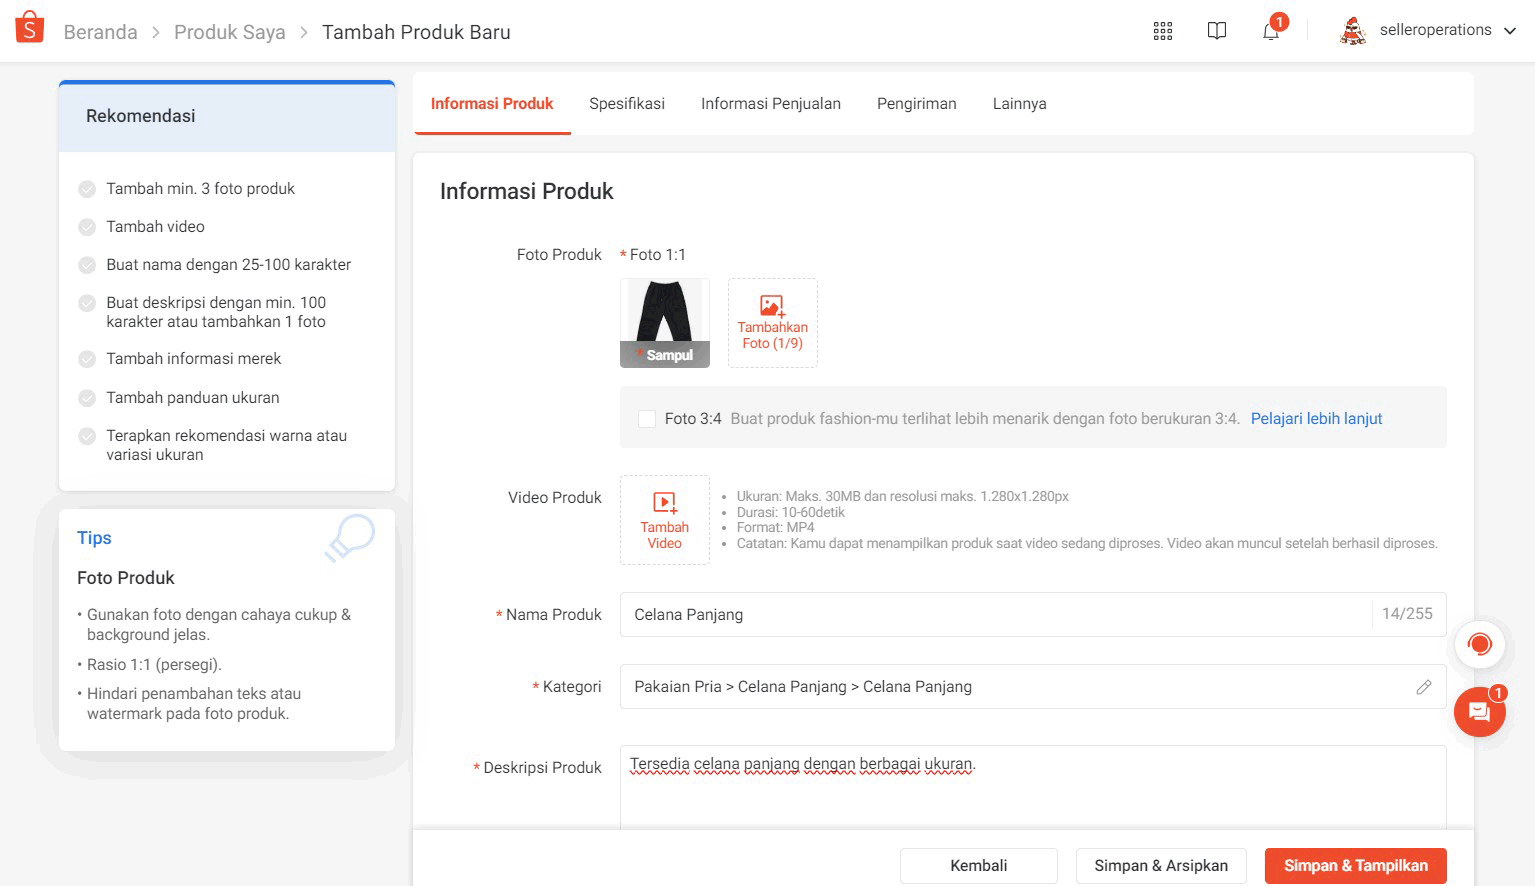Click inside the Nama Produk field
Viewport: 1535px width, 886px height.
tap(1000, 614)
